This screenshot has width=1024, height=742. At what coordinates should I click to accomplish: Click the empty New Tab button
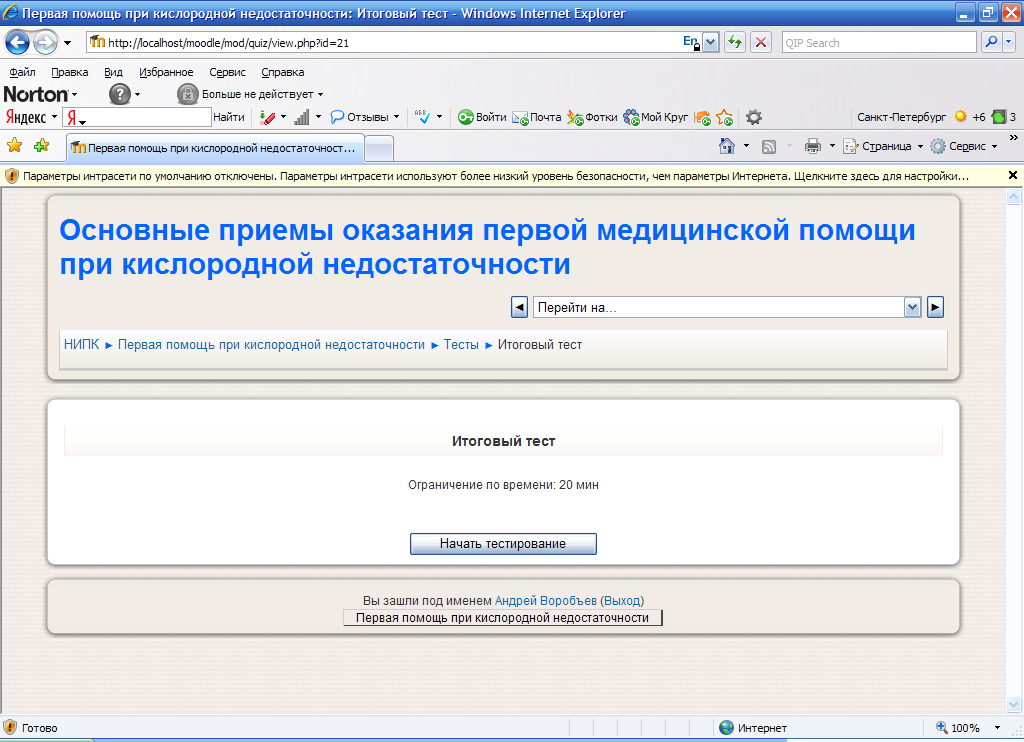[379, 149]
